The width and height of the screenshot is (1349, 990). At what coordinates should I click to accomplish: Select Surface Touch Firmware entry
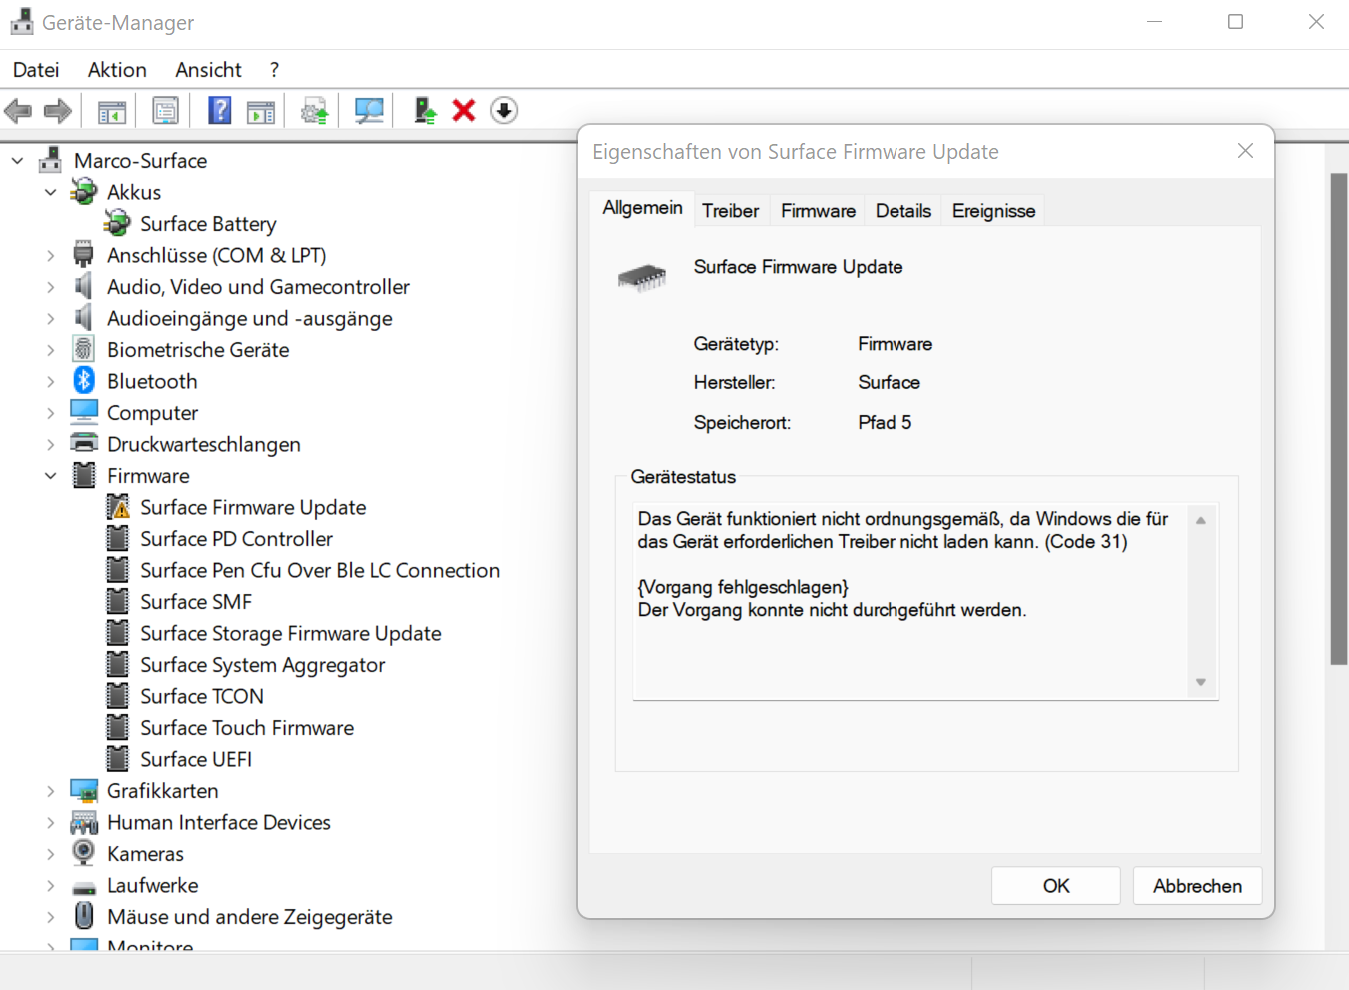coord(247,728)
